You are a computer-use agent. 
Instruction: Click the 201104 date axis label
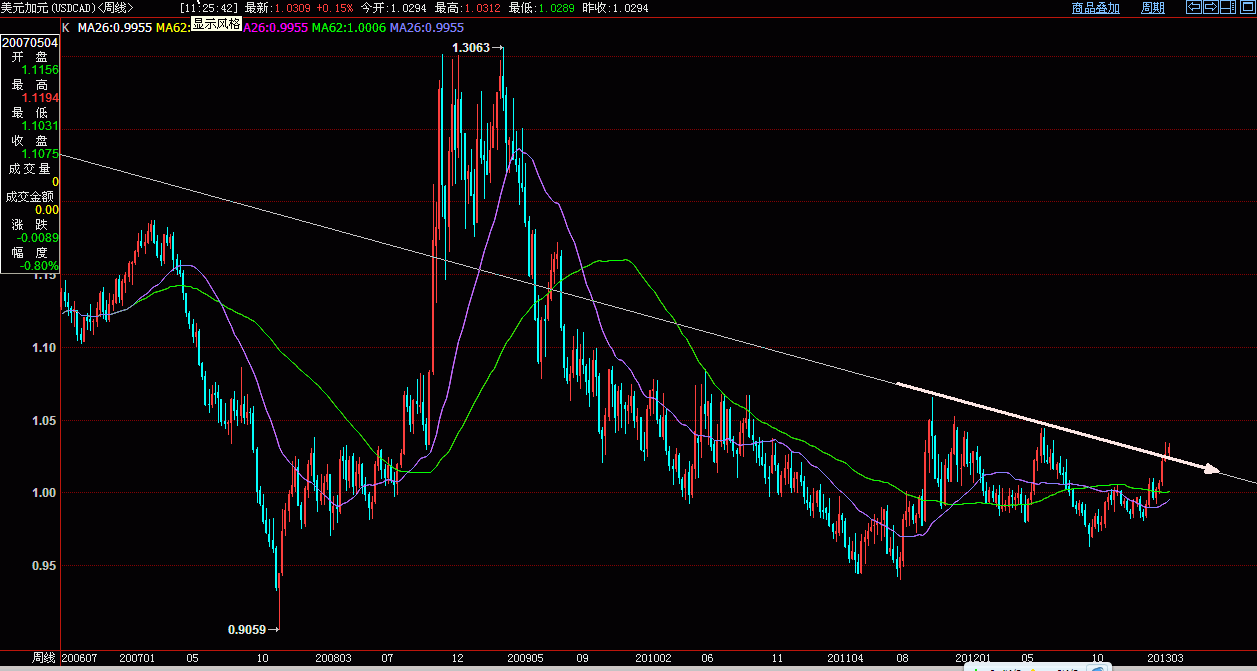(846, 657)
